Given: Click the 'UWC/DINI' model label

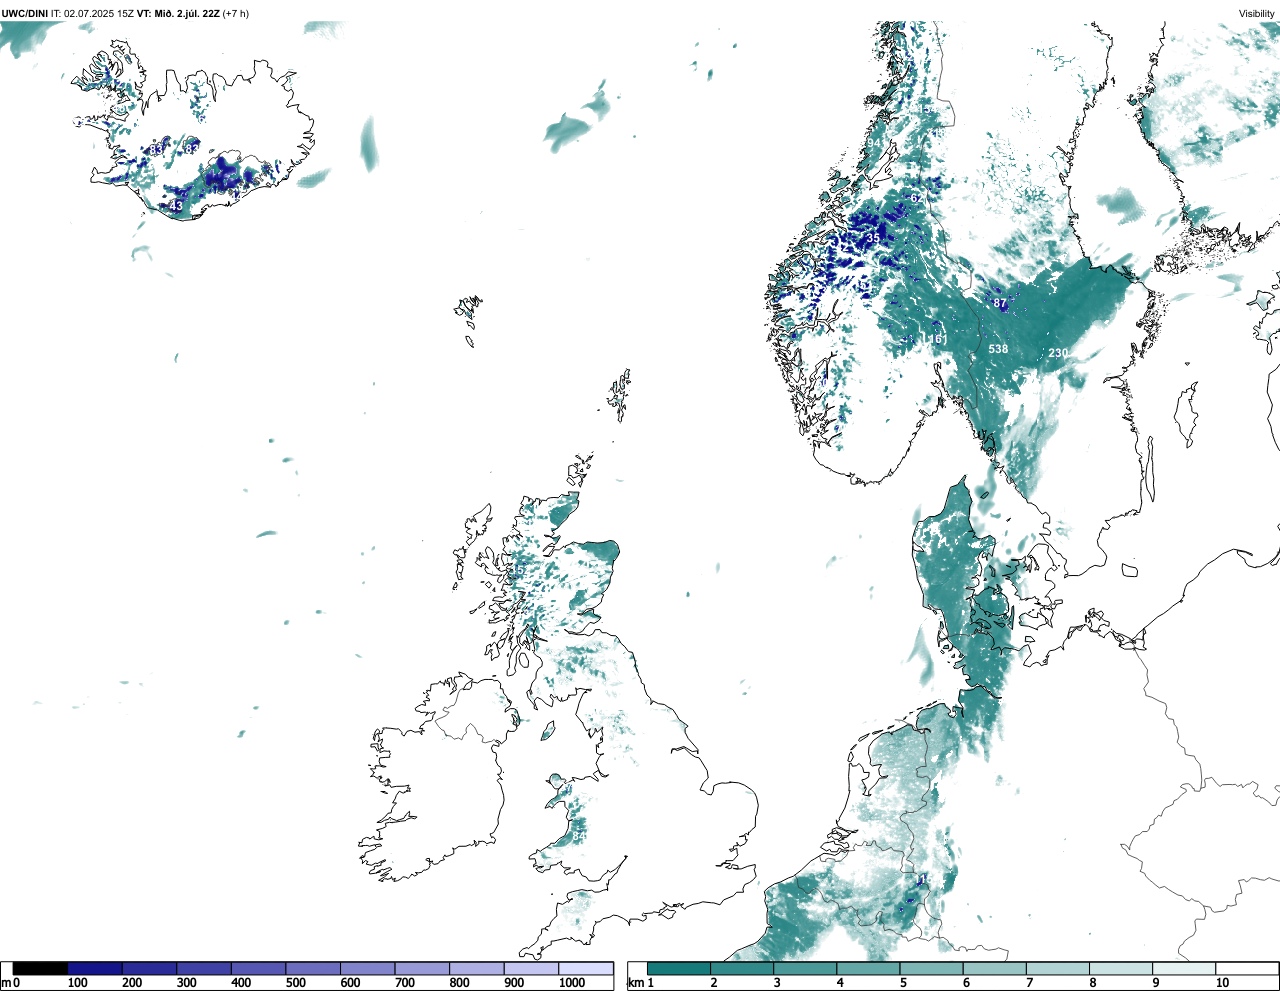Looking at the screenshot, I should pos(25,14).
